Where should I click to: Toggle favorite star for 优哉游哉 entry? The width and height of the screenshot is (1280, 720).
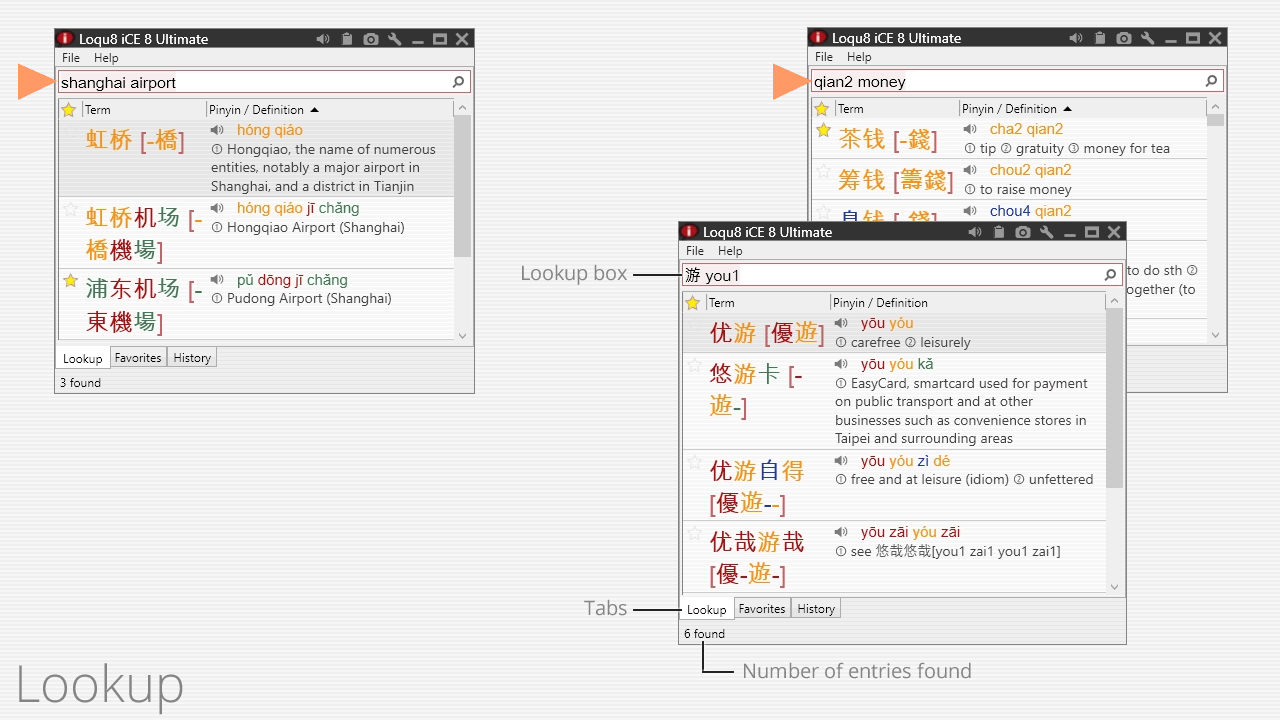click(x=694, y=533)
